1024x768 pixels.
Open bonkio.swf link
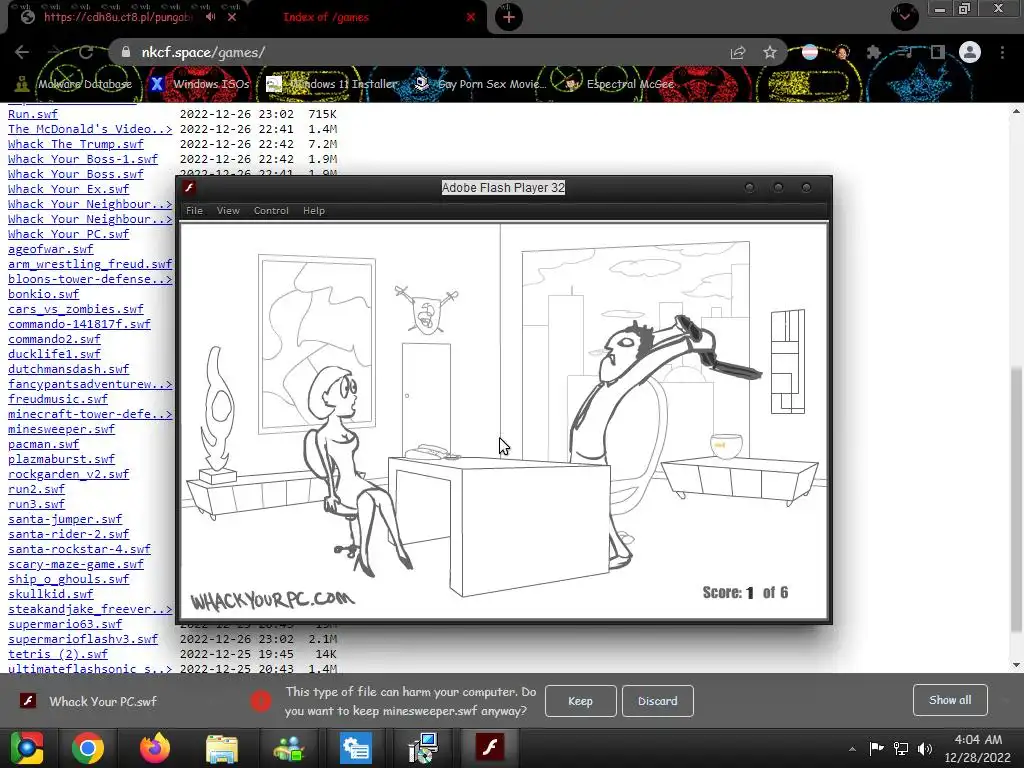(44, 294)
